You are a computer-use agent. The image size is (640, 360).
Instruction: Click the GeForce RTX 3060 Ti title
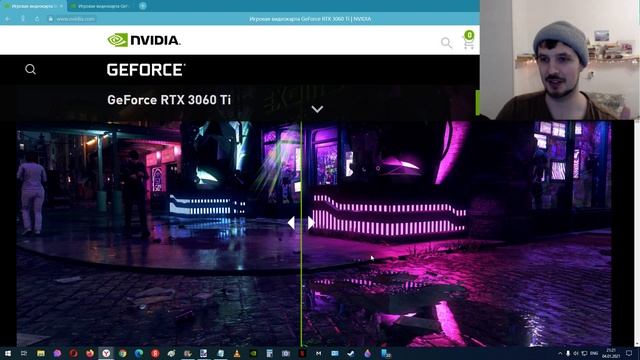[x=169, y=100]
